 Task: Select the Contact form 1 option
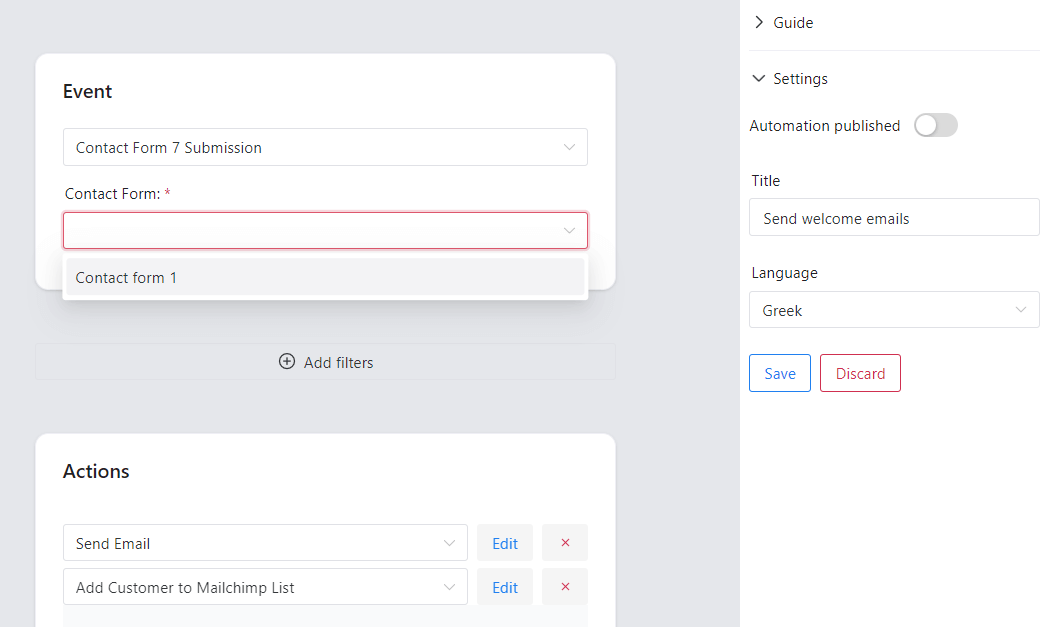coord(325,277)
